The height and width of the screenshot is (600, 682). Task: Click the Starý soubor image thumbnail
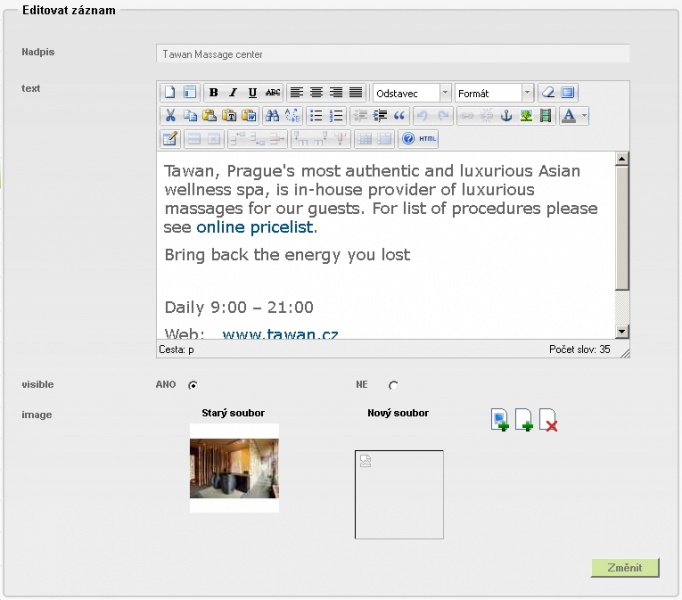coord(234,468)
